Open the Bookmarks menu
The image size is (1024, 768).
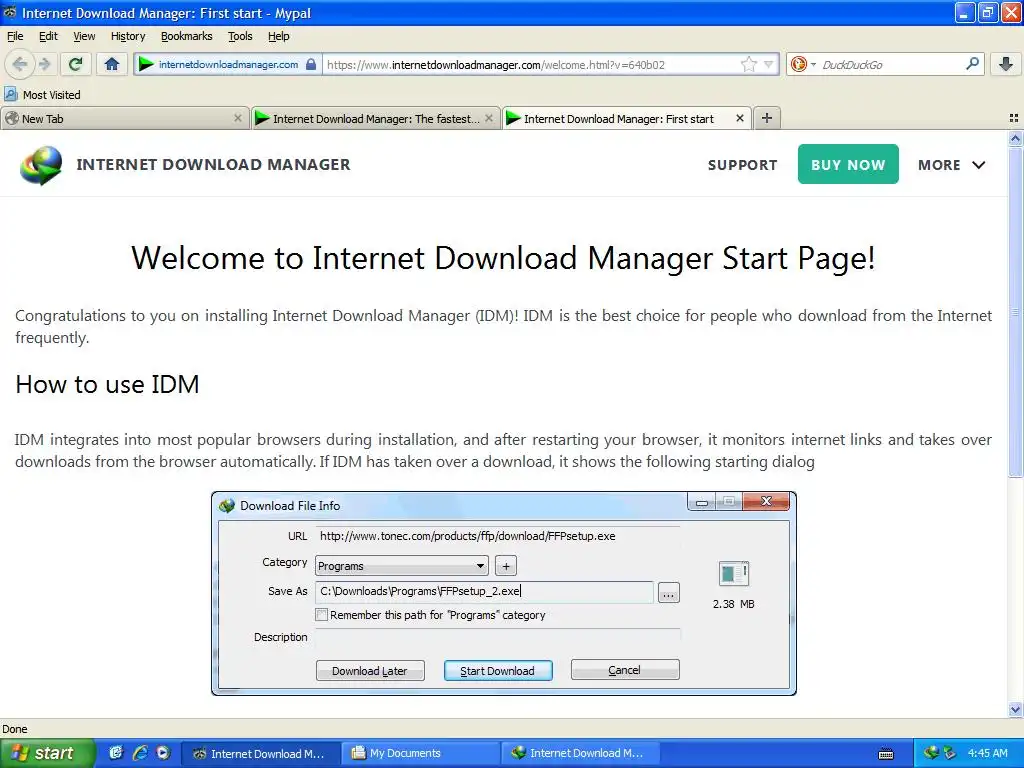[186, 36]
